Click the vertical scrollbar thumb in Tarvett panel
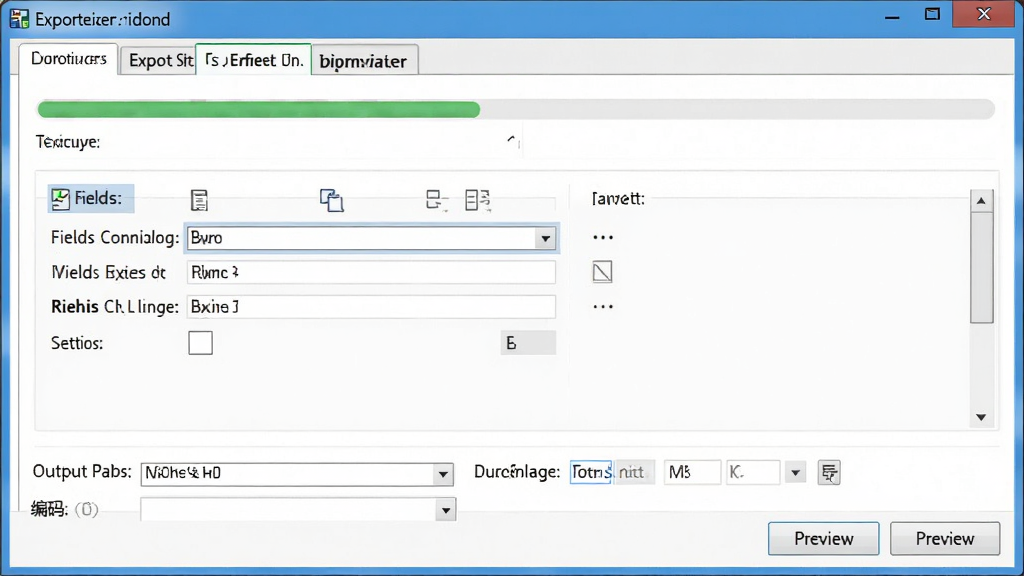Image resolution: width=1024 pixels, height=576 pixels. coord(981,267)
